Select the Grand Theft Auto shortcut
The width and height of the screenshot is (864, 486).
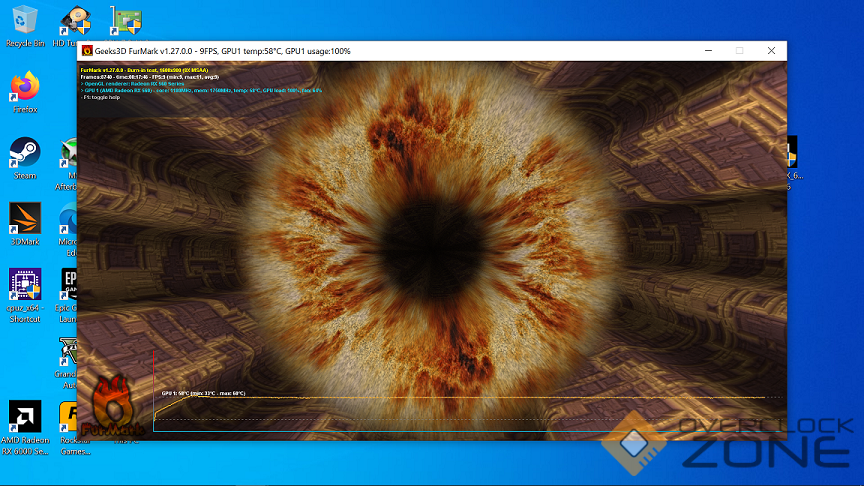click(x=66, y=362)
